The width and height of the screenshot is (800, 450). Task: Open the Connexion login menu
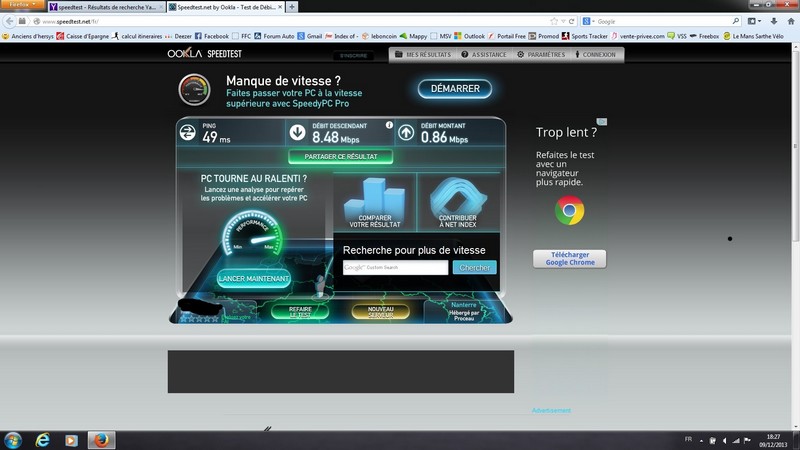point(595,55)
